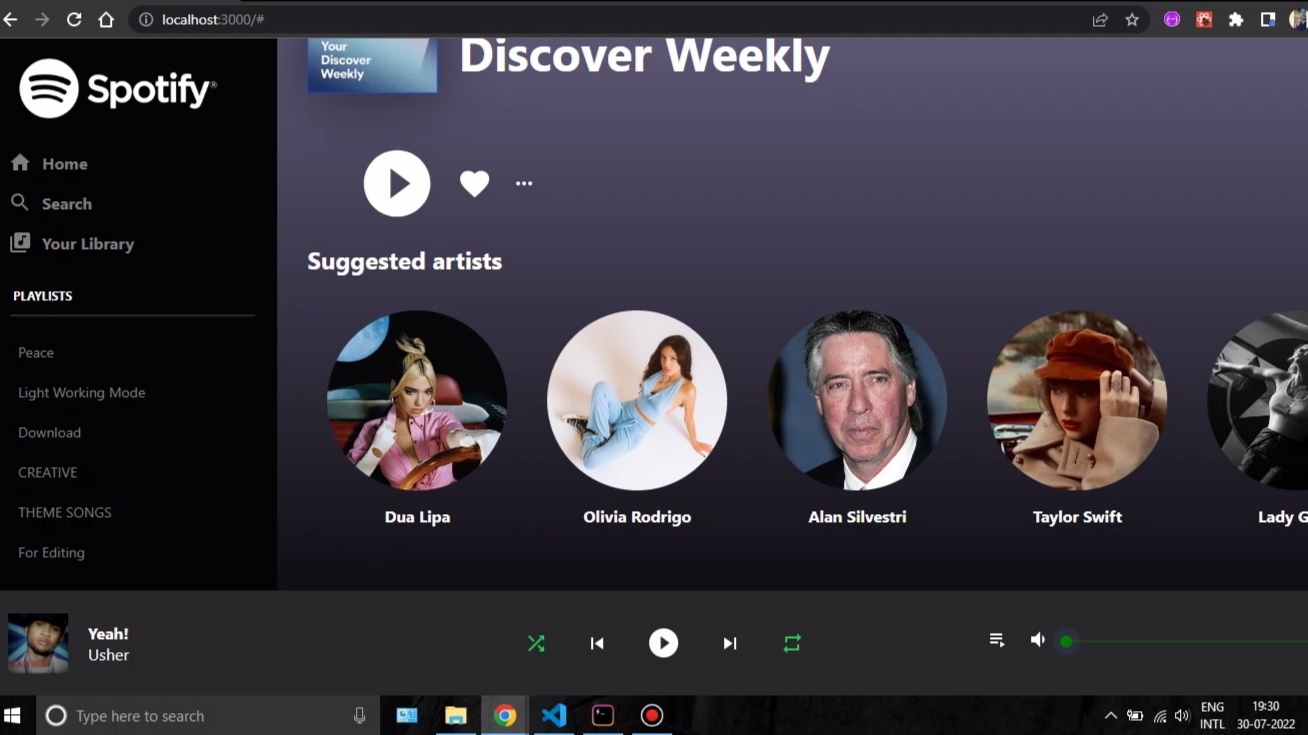1308x735 pixels.
Task: Click the Yeah! album cover thumbnail
Action: click(x=38, y=643)
